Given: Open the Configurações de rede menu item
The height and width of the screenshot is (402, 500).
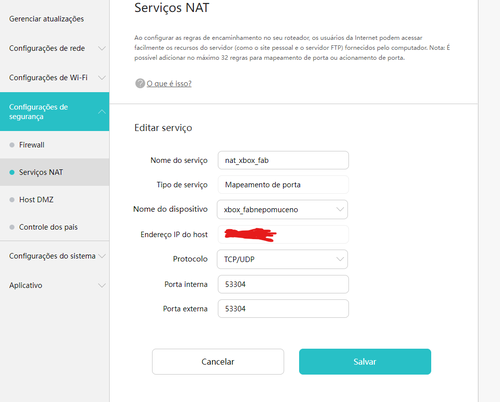Looking at the screenshot, I should (x=47, y=48).
